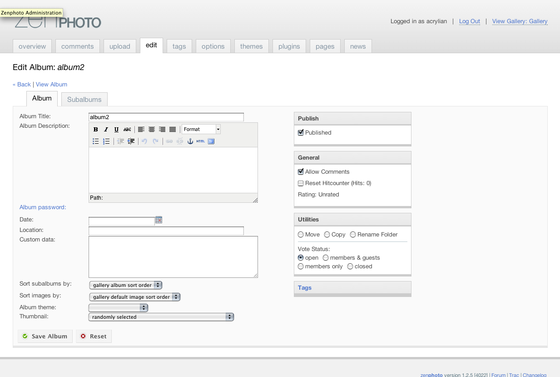Click the Log Out link
The height and width of the screenshot is (377, 560).
coord(469,21)
